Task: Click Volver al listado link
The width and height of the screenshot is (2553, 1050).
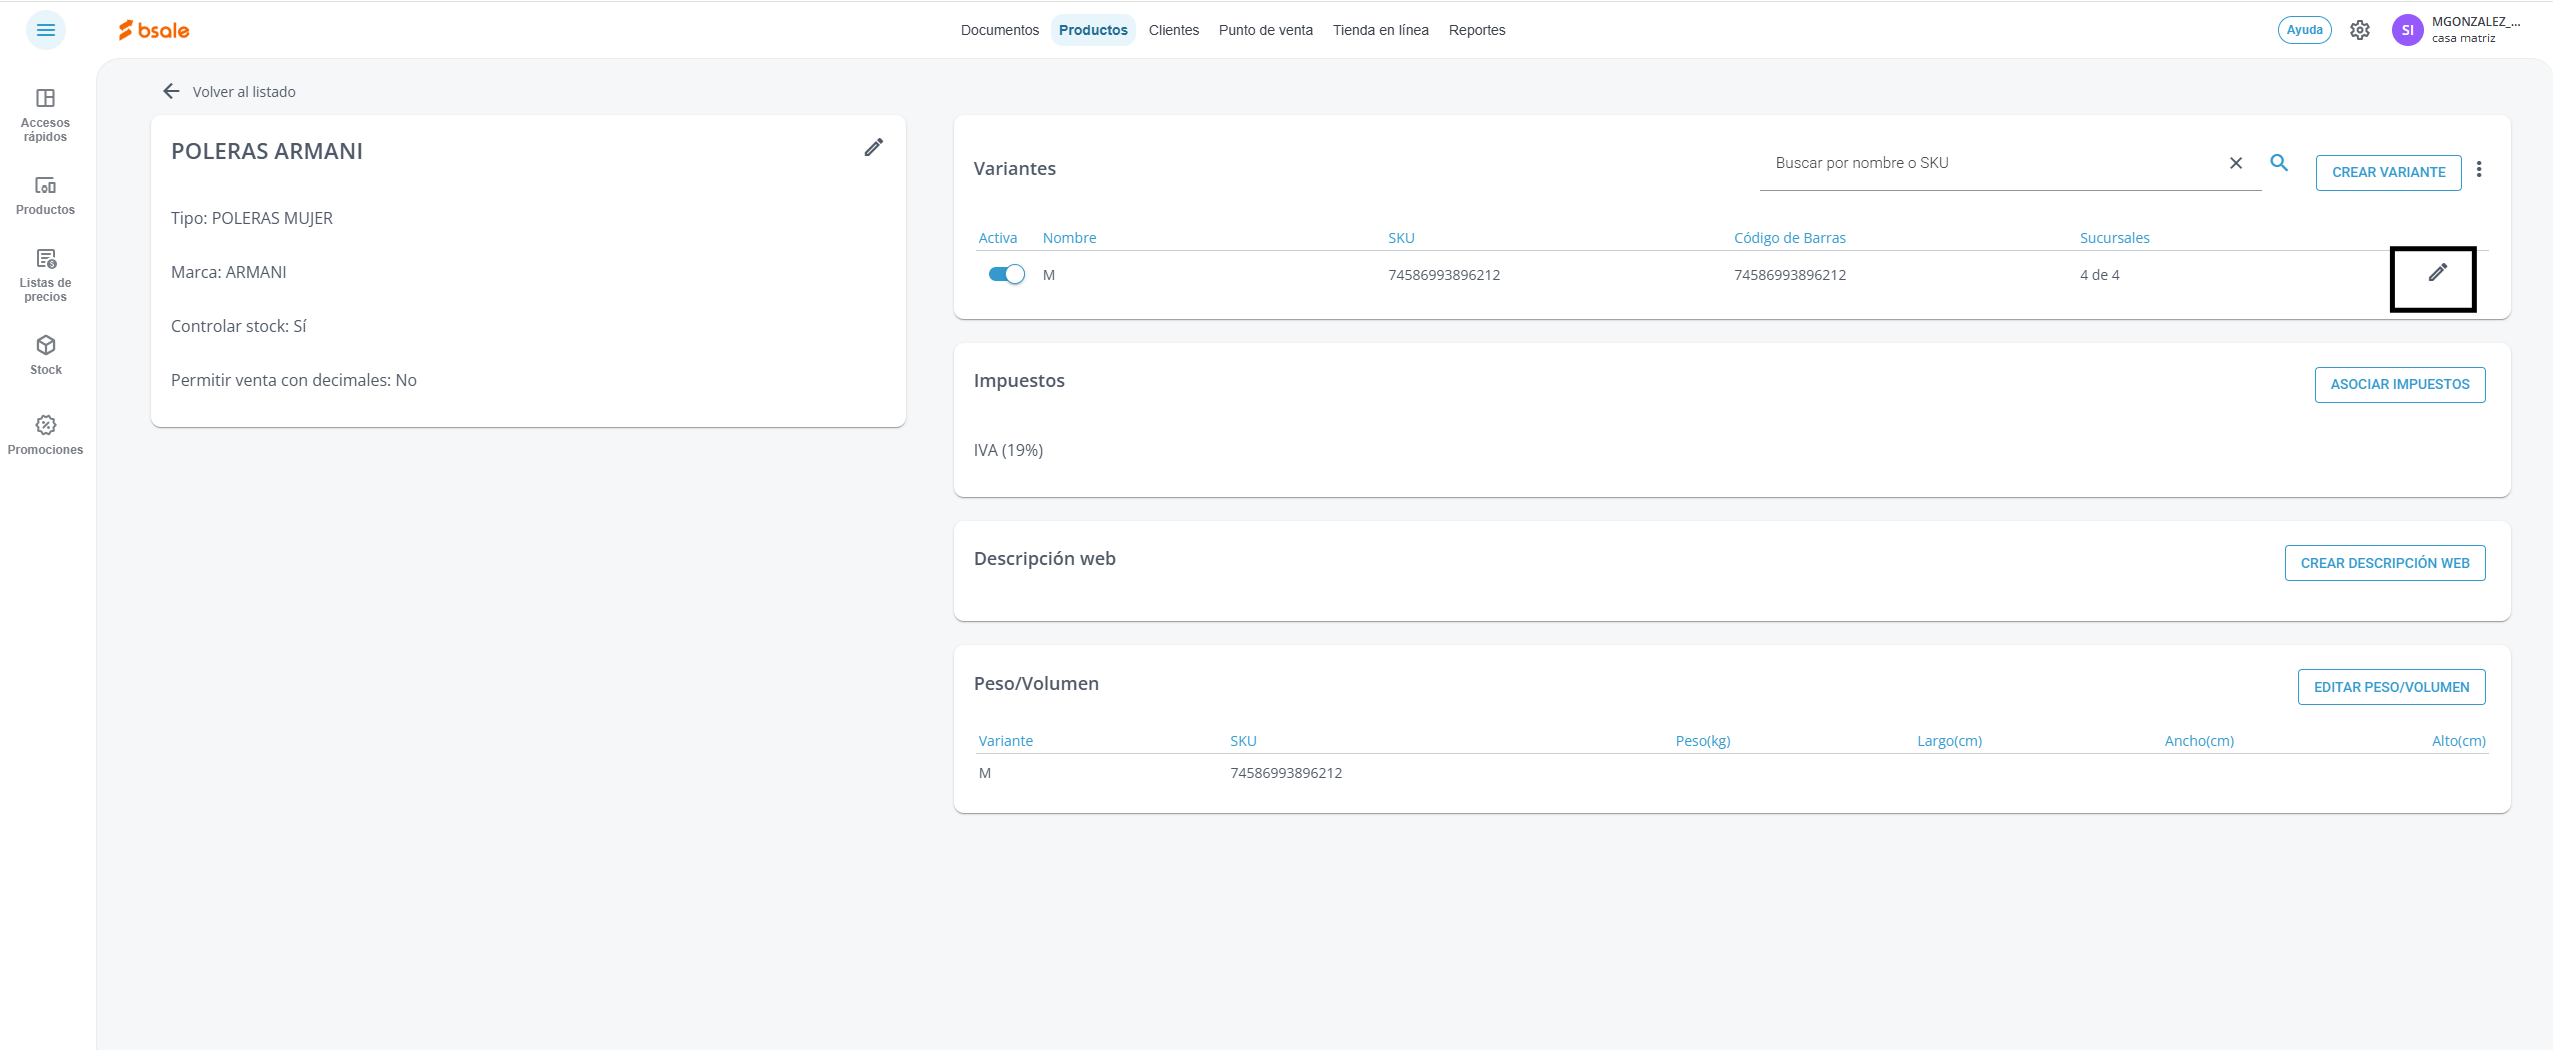Action: [x=244, y=92]
